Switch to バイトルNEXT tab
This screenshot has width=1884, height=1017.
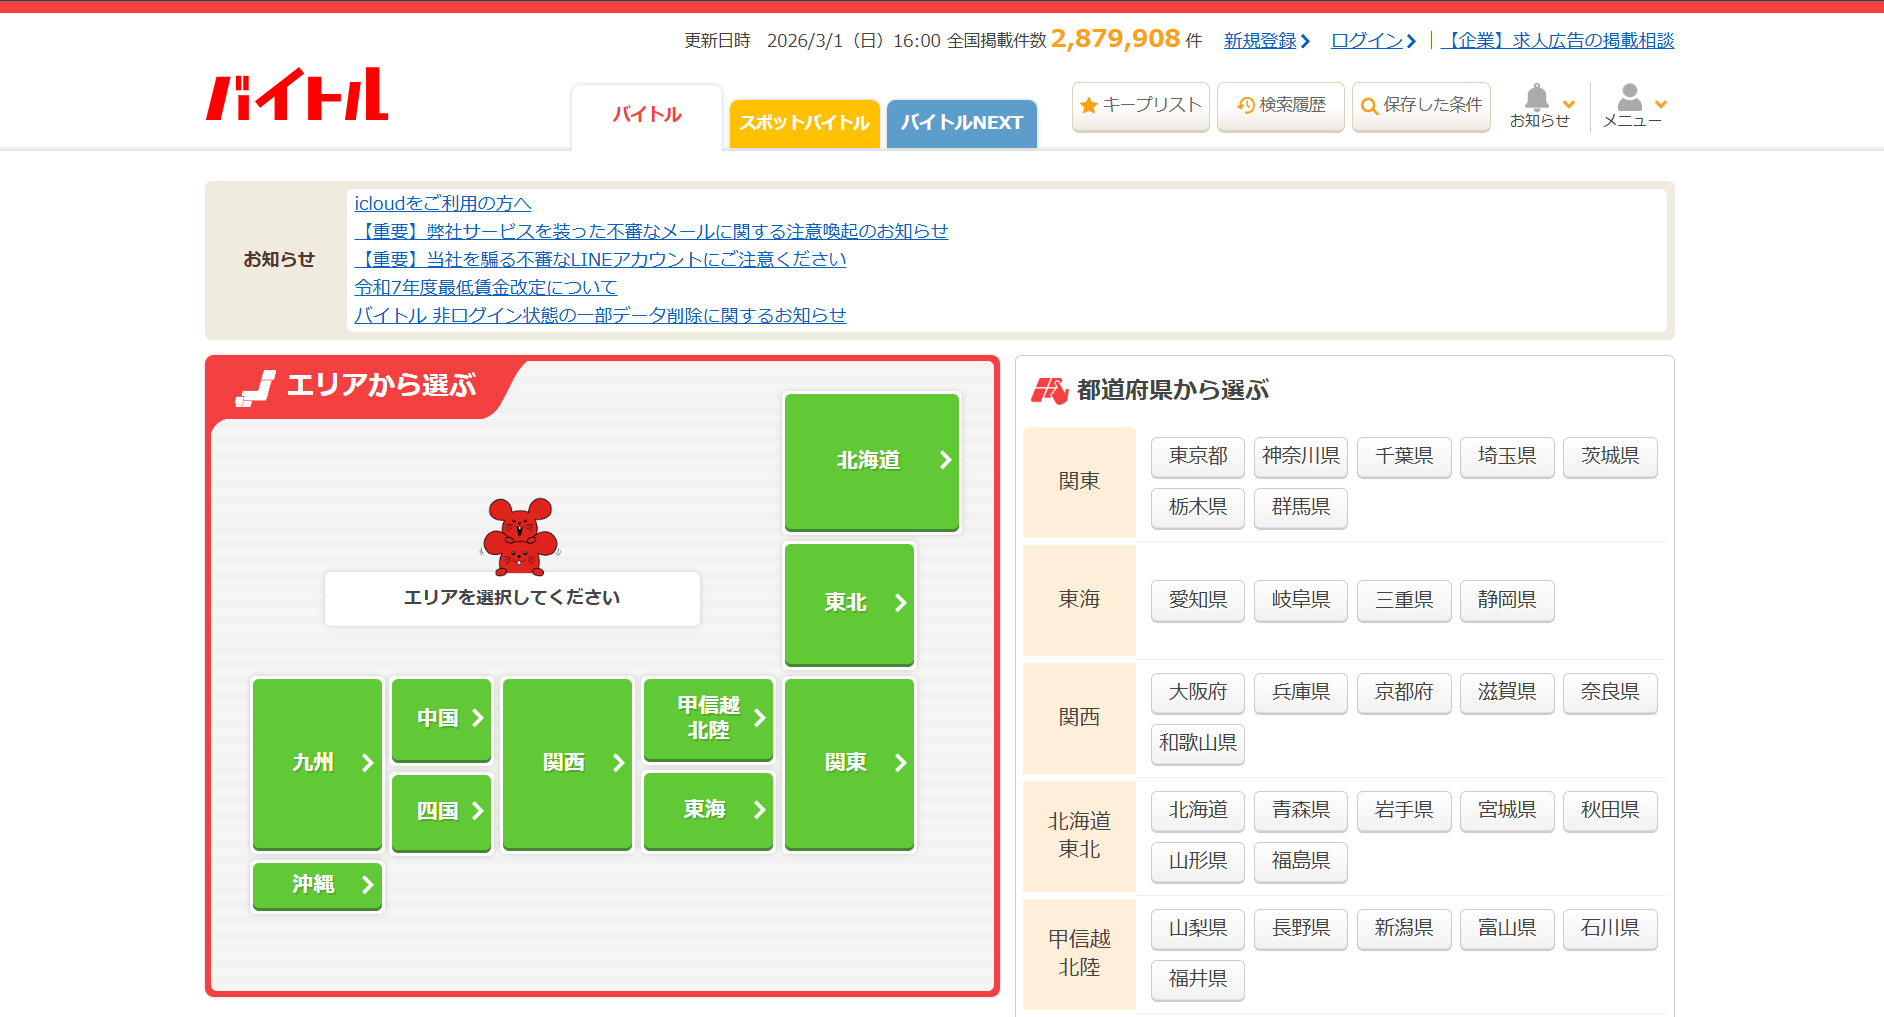961,123
